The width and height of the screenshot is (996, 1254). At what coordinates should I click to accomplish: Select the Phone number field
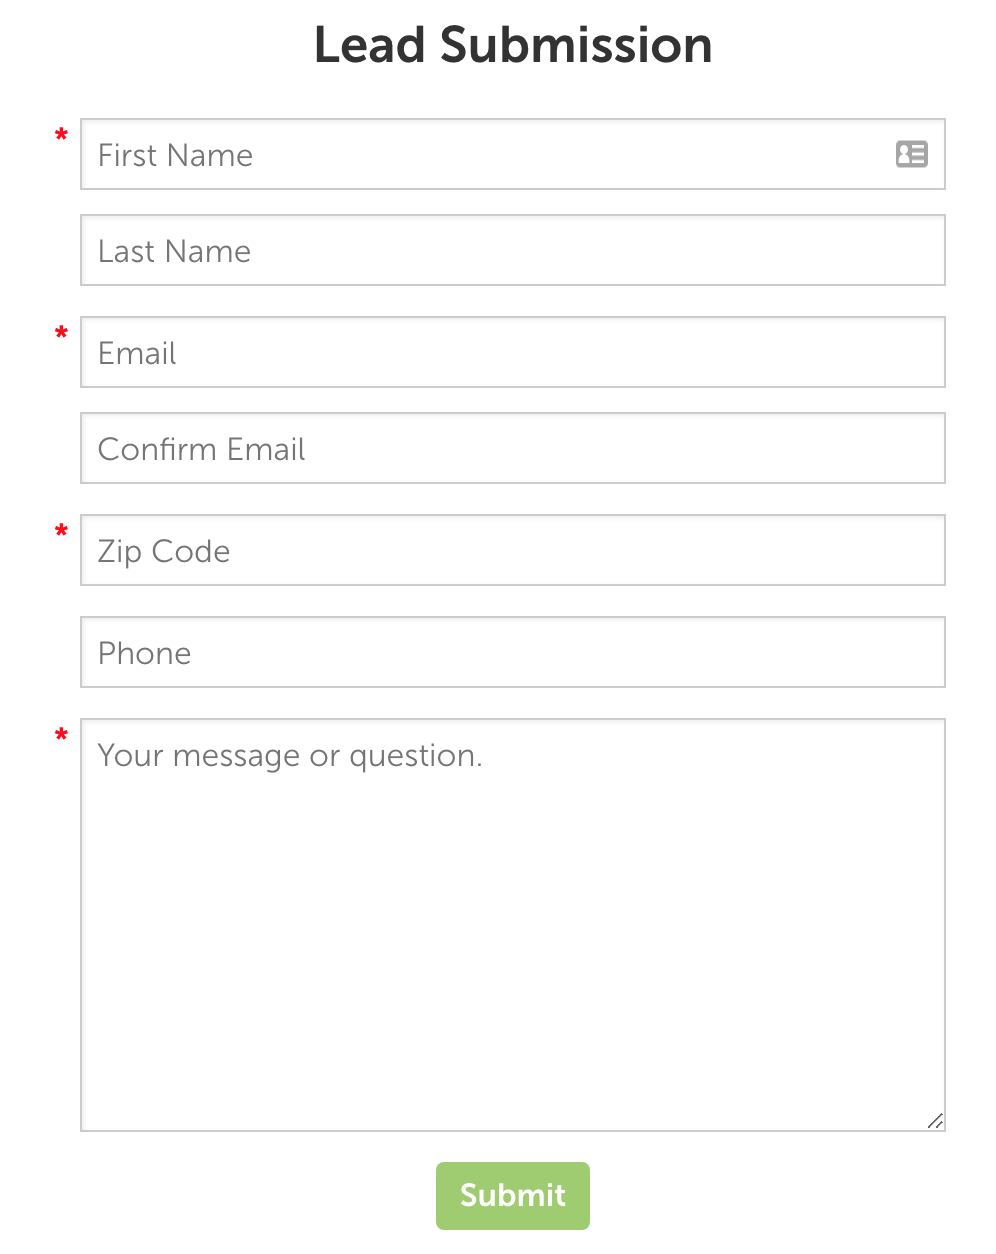point(513,652)
